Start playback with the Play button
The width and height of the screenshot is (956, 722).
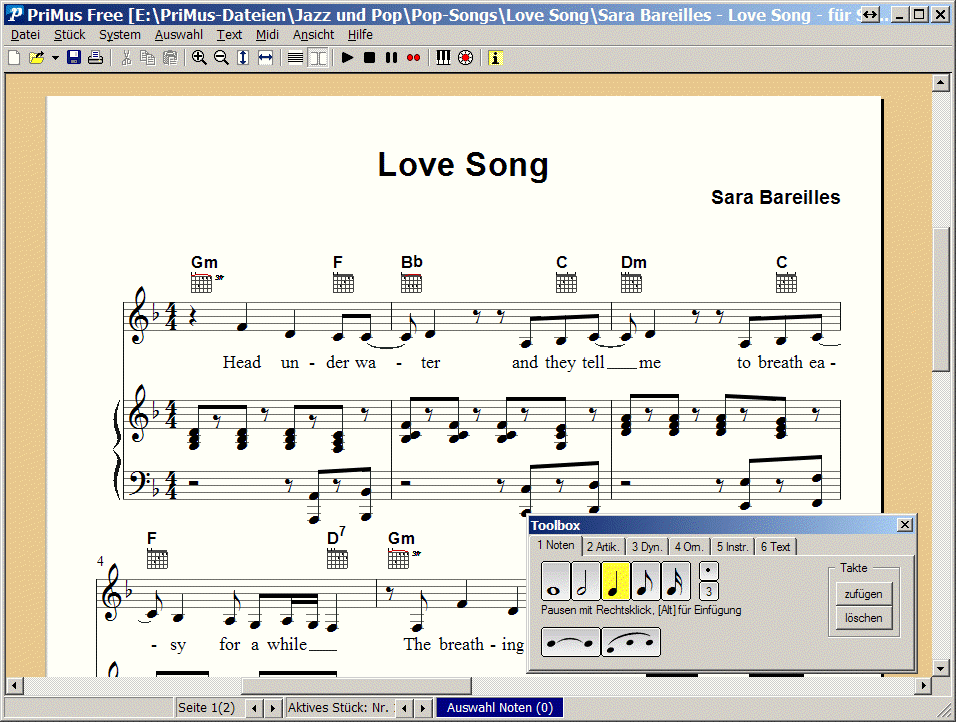tap(347, 57)
